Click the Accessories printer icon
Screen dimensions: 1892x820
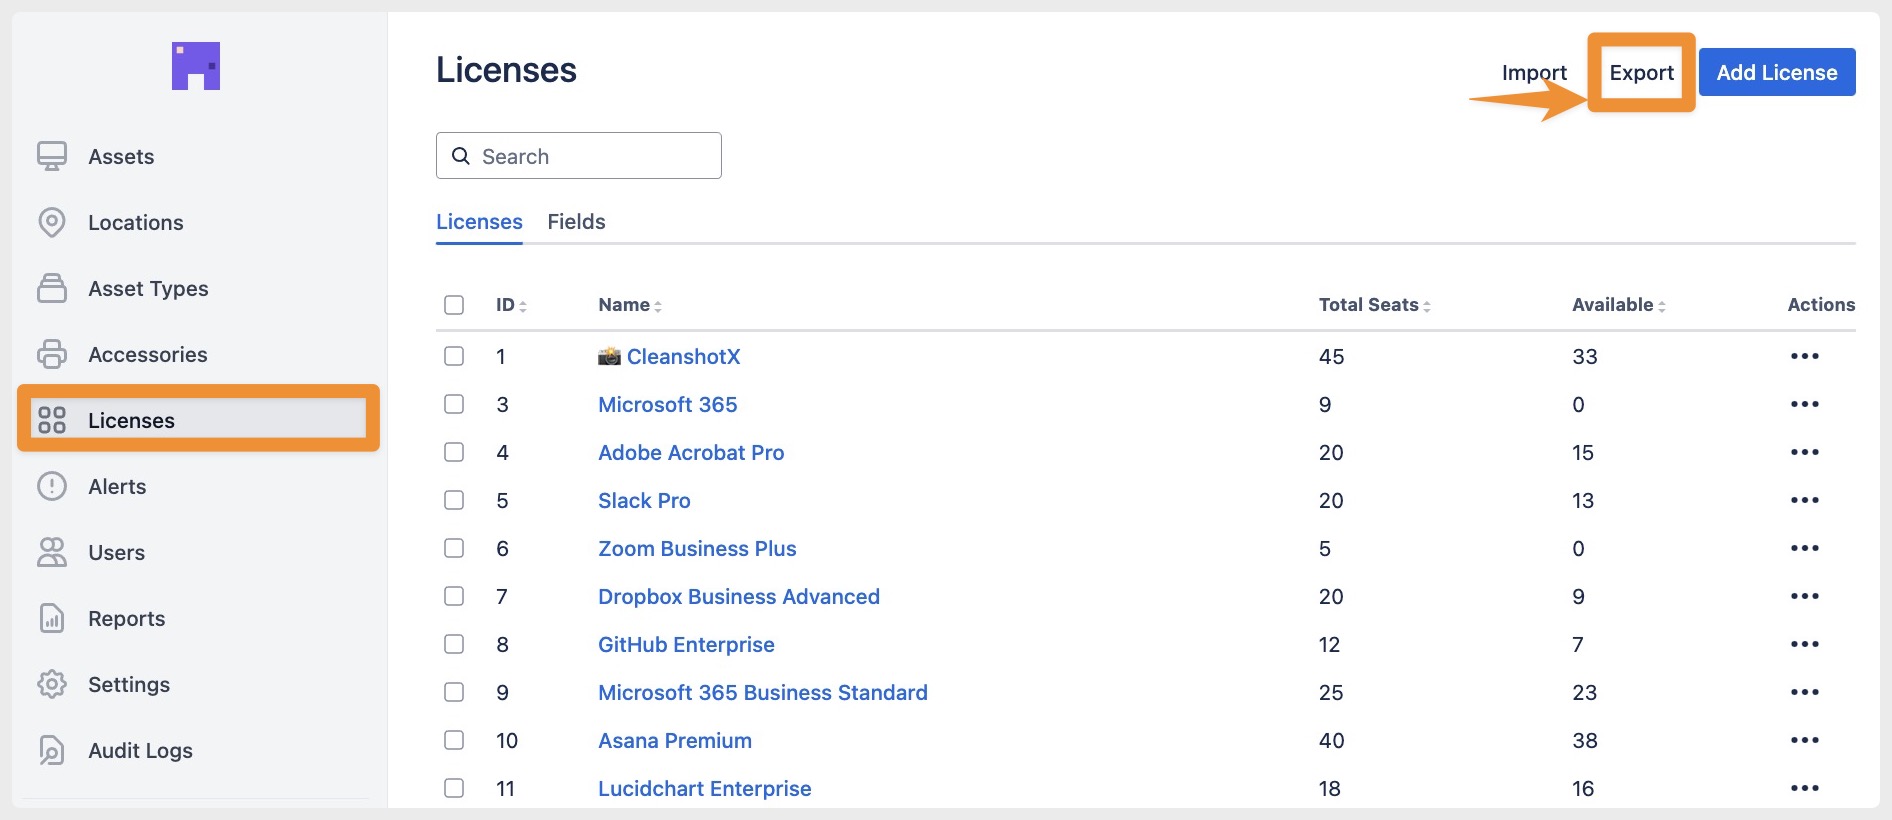(52, 354)
